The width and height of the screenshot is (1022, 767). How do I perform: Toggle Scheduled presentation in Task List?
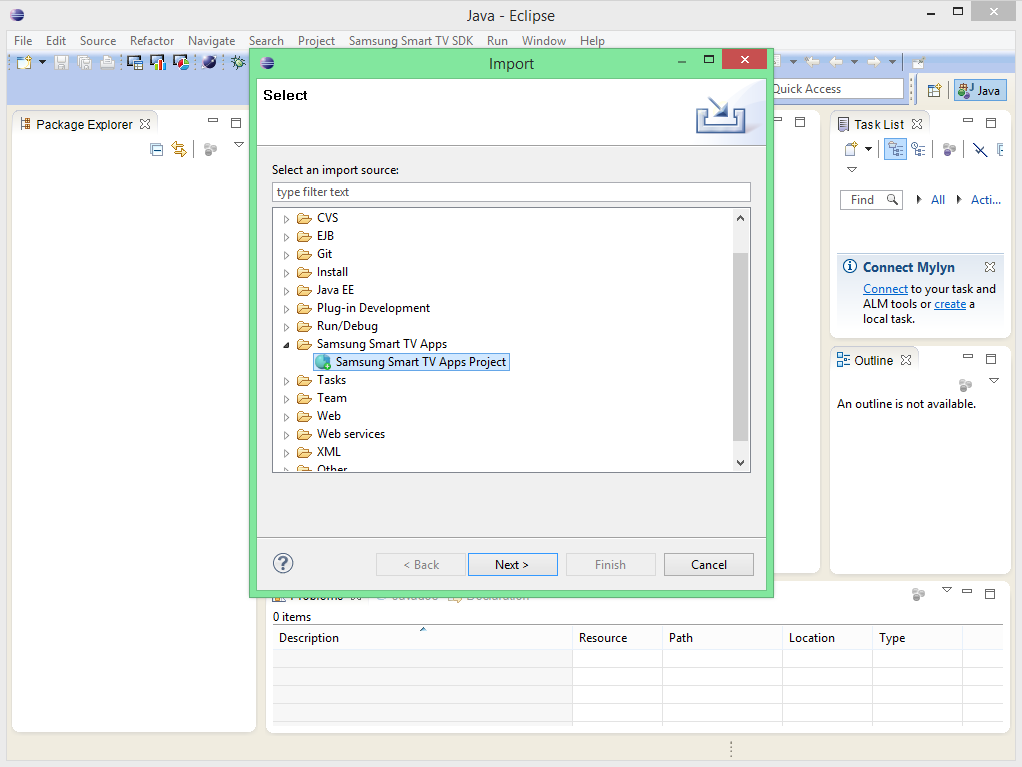(918, 149)
